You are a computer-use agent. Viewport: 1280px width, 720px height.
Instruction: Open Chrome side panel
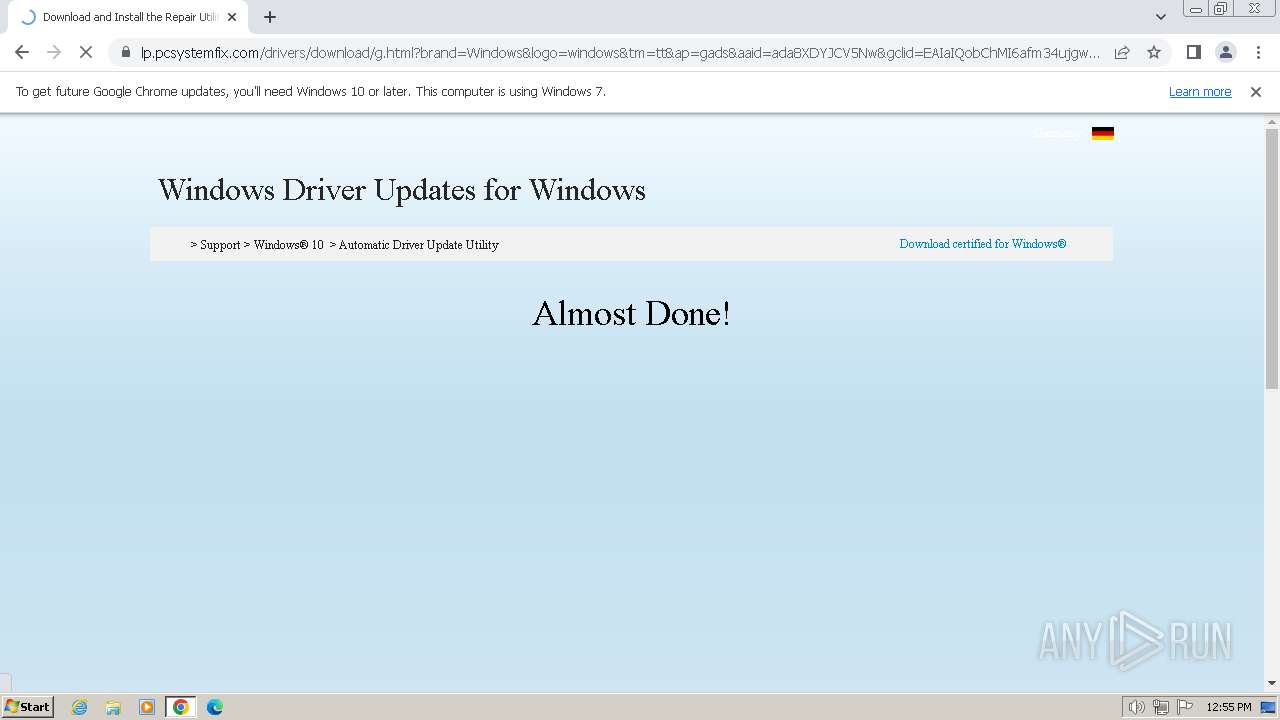pyautogui.click(x=1193, y=52)
